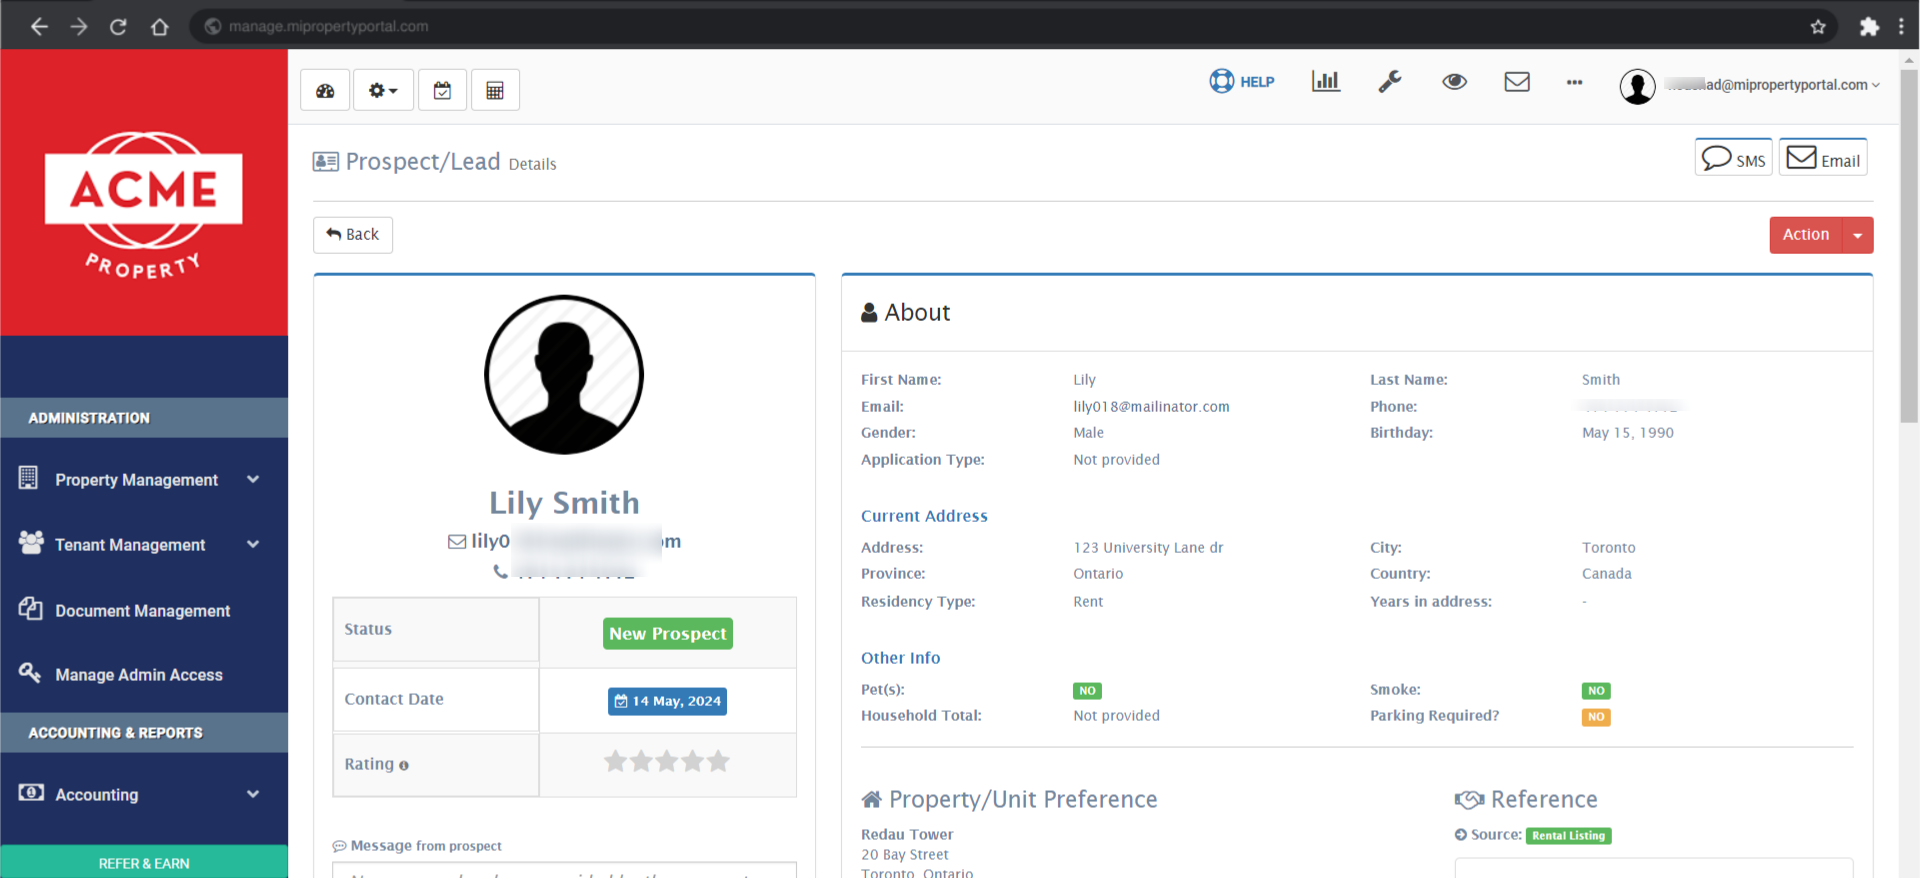
Task: Click the browser back arrow
Action: click(39, 27)
